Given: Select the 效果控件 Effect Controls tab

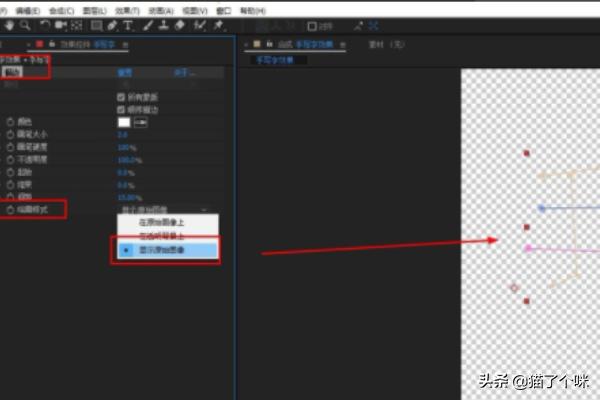Looking at the screenshot, I should pyautogui.click(x=88, y=44).
